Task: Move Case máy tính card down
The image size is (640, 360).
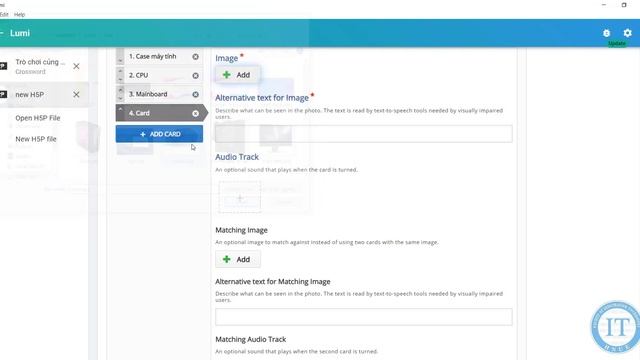Action: click(120, 60)
